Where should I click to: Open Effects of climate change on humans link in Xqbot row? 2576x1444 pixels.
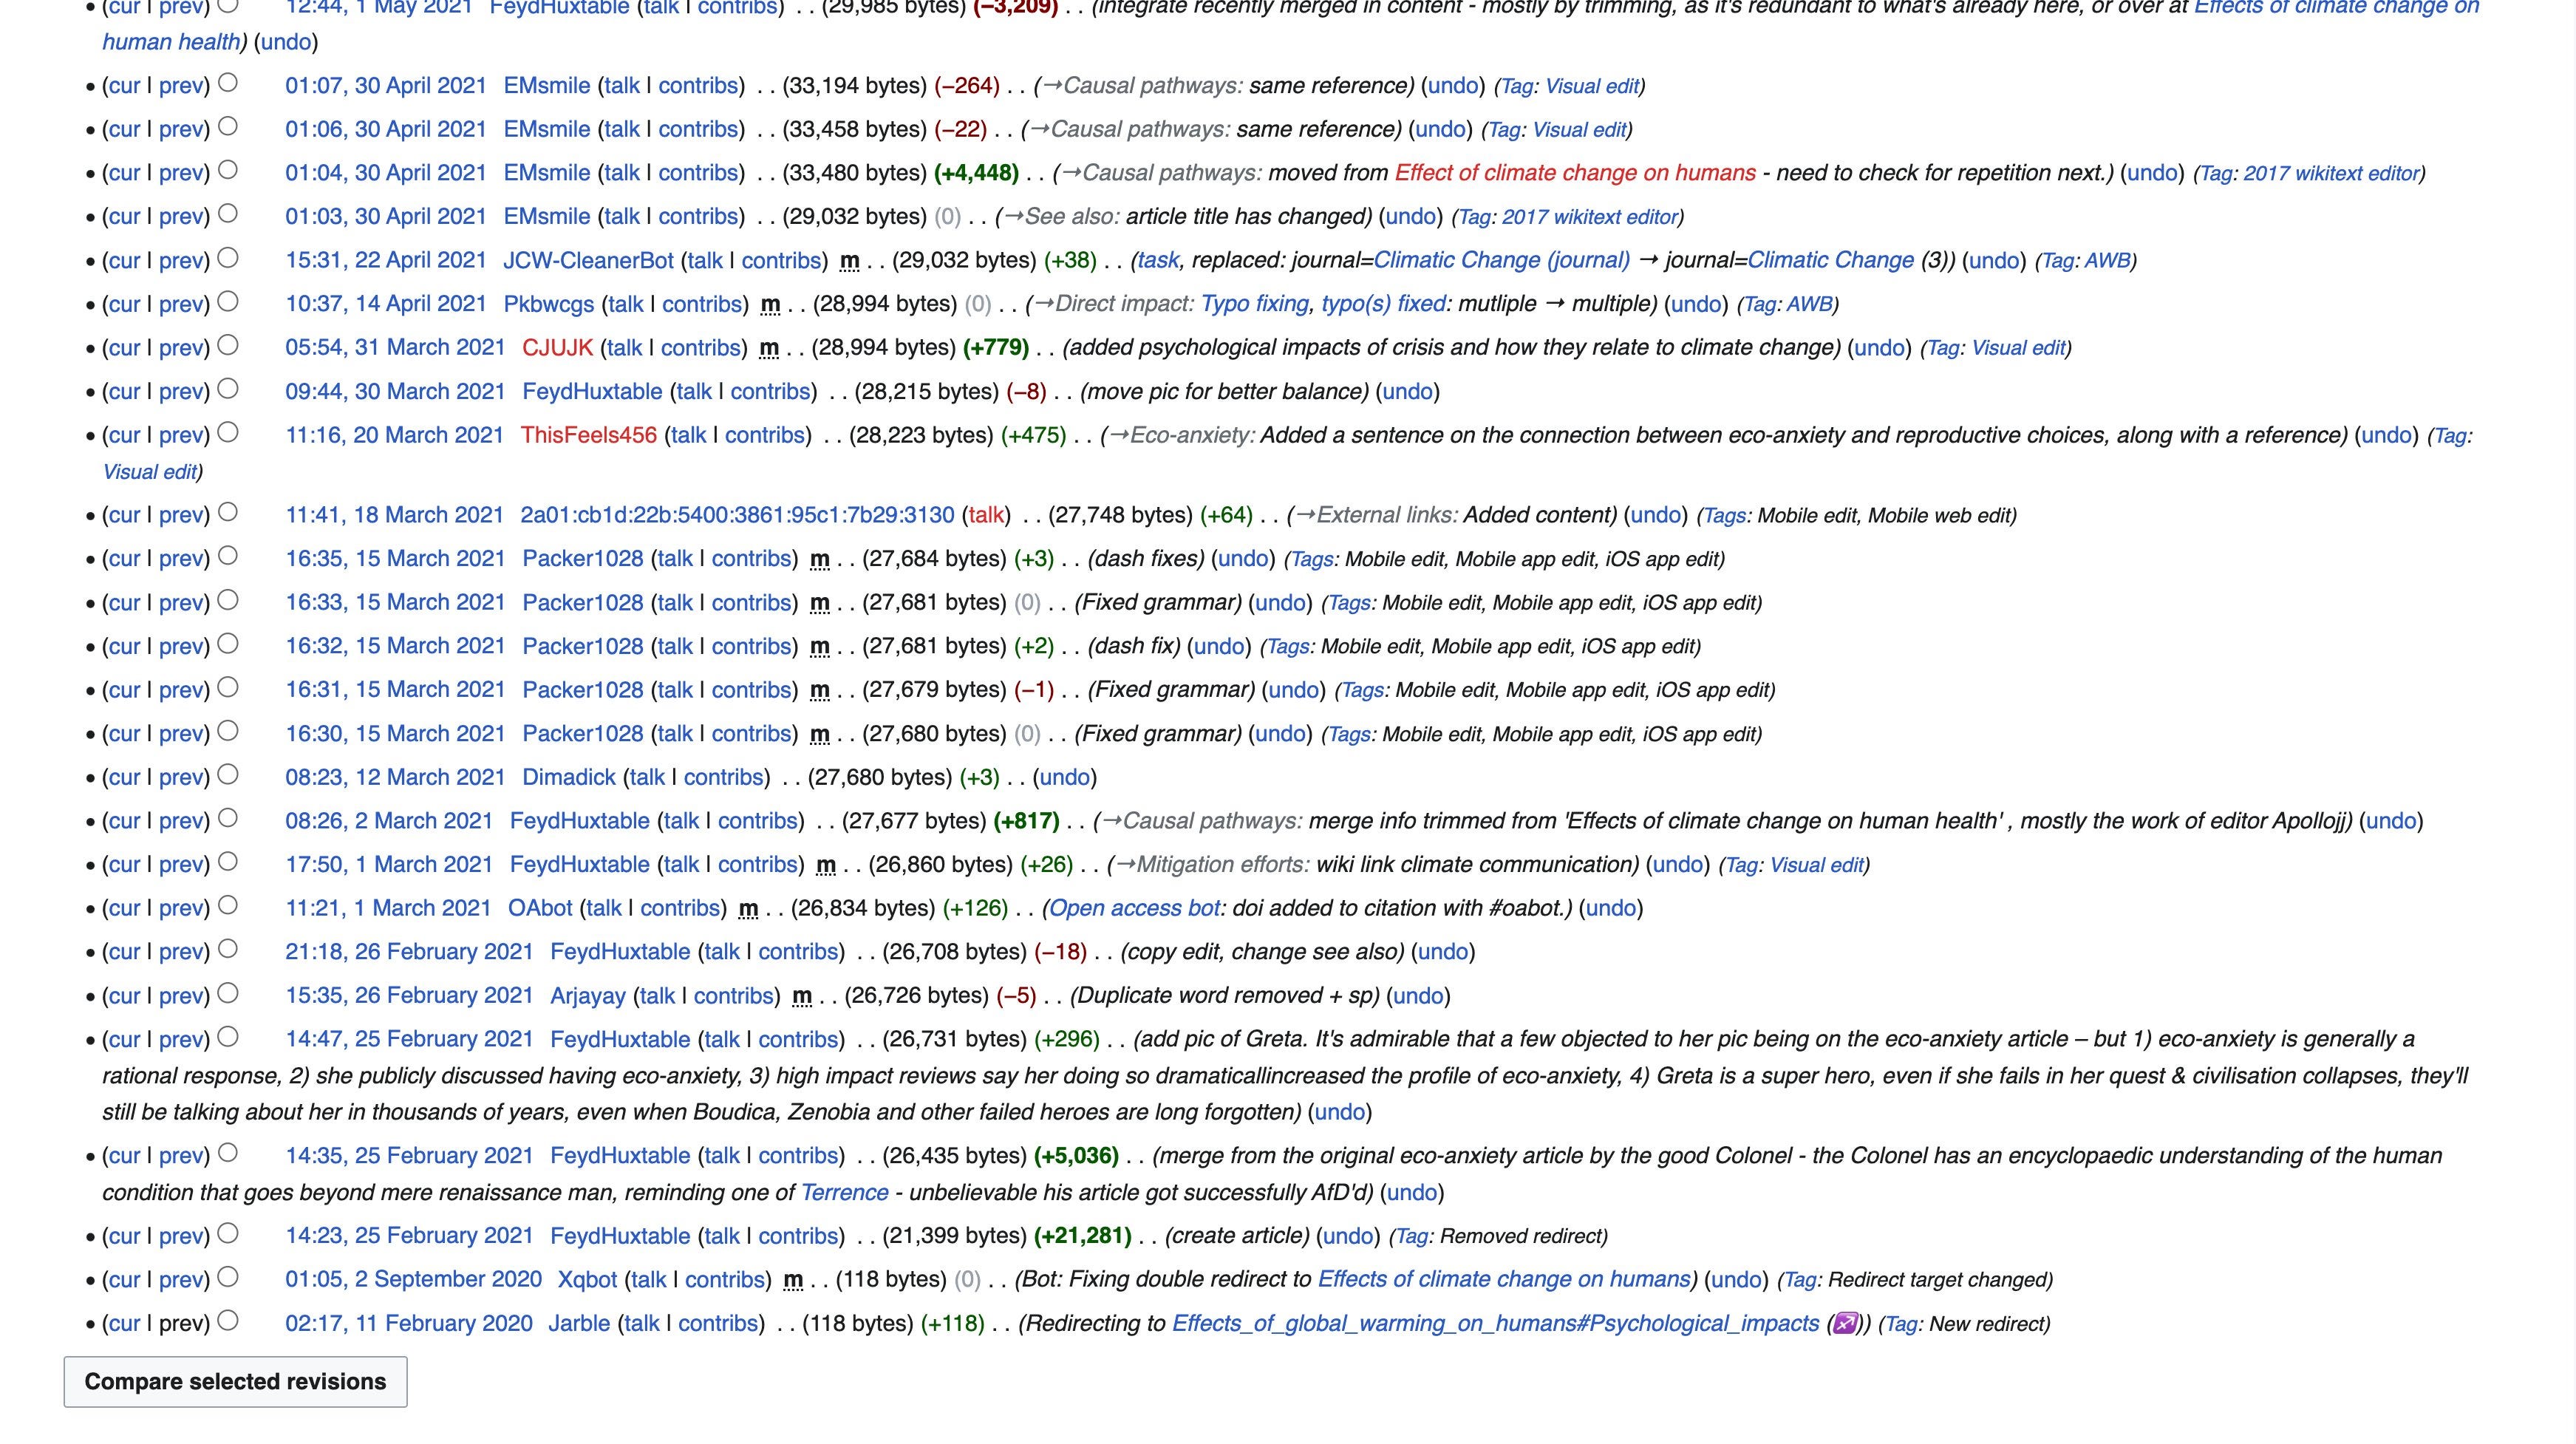coord(1503,1279)
